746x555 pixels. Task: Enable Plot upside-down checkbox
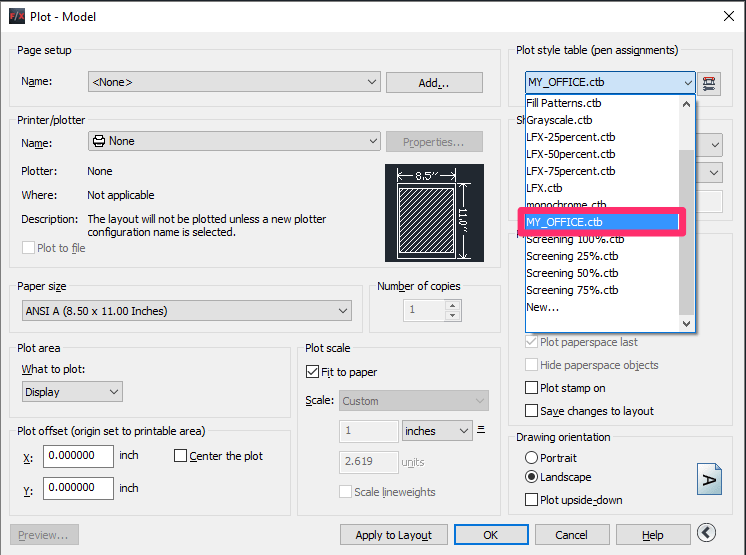tap(531, 500)
